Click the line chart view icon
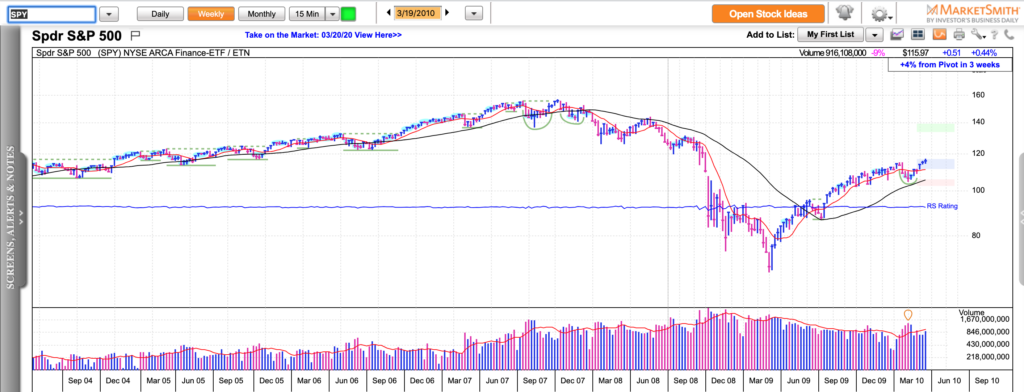The width and height of the screenshot is (1024, 392). point(897,35)
